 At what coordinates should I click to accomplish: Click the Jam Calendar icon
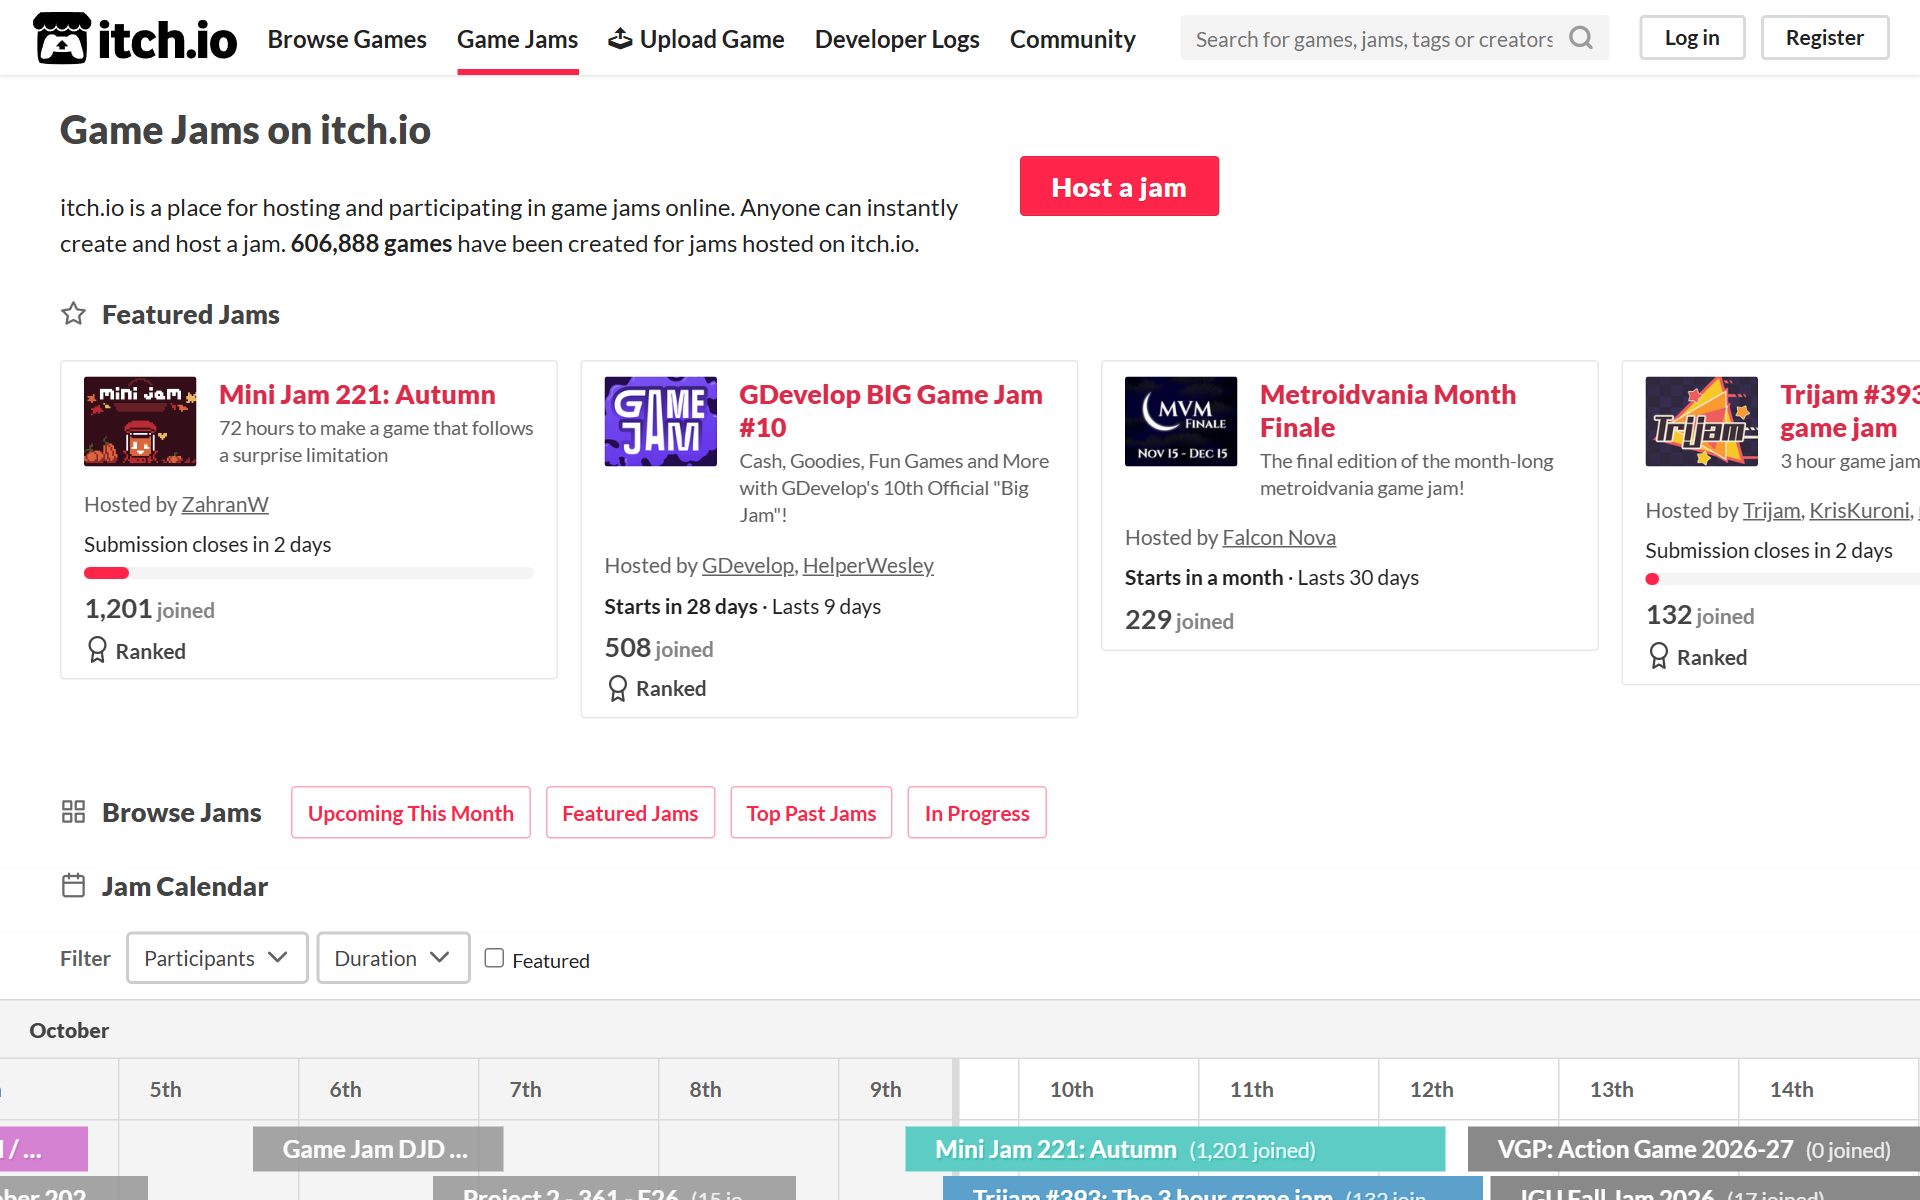[73, 886]
